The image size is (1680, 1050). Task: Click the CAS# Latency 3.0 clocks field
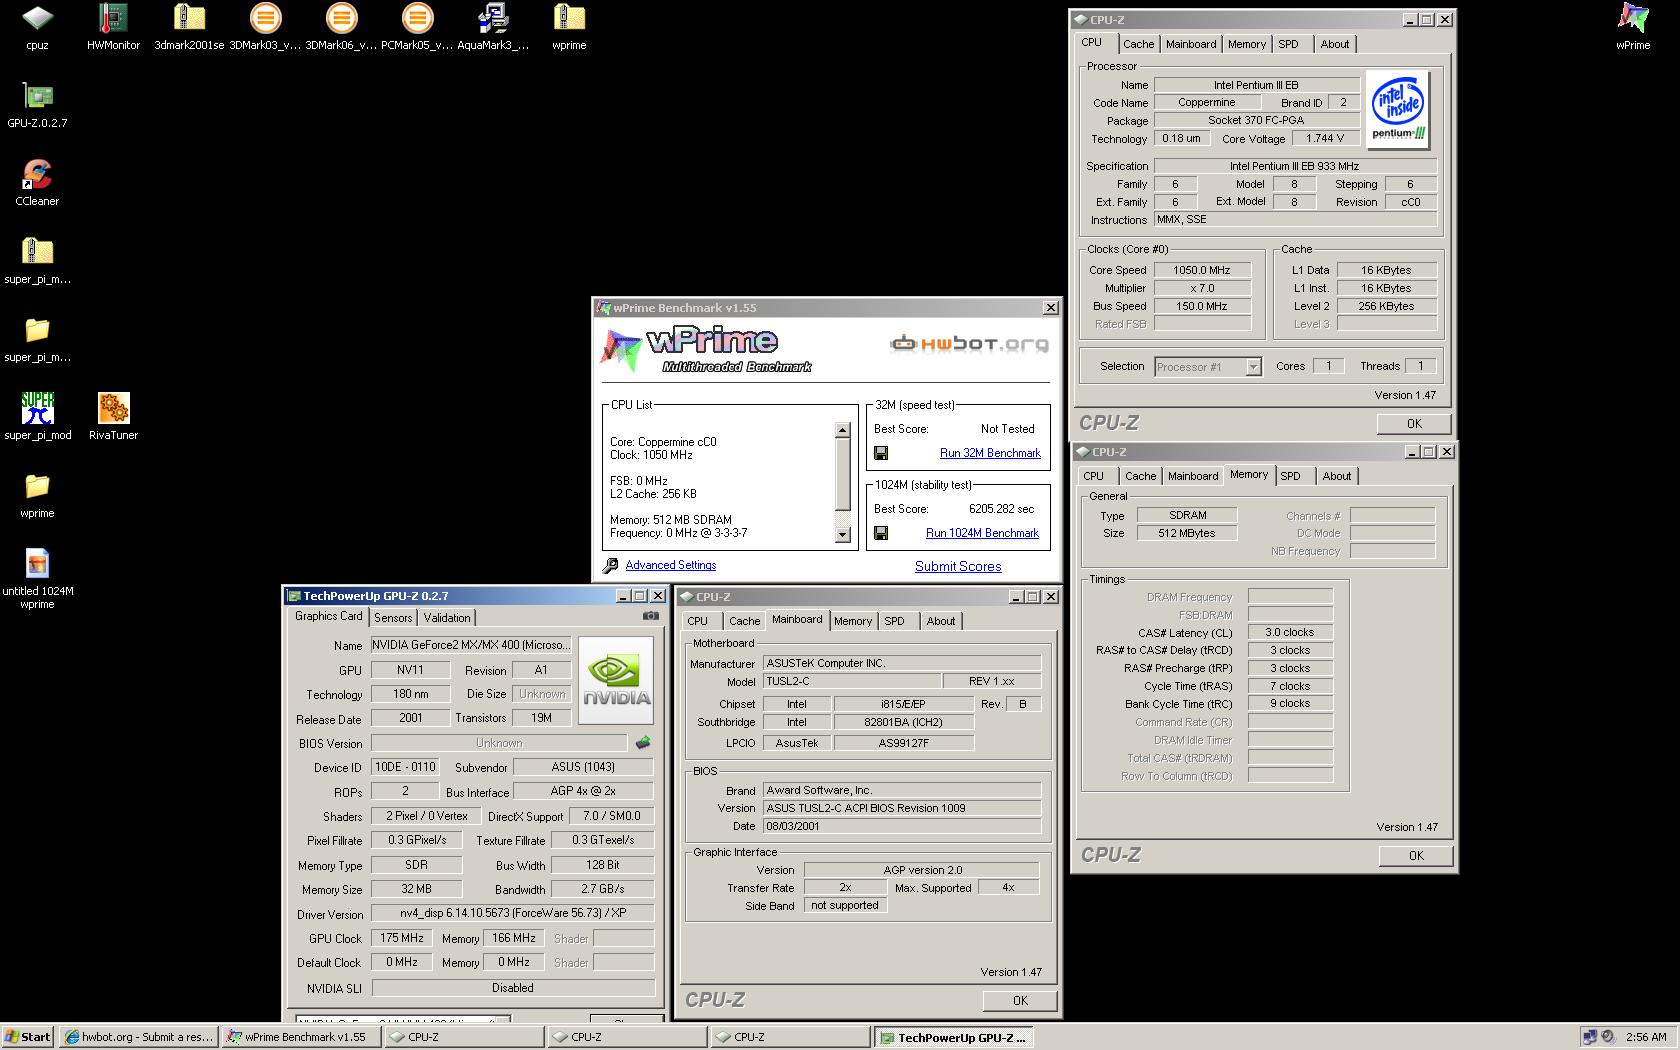point(1290,632)
